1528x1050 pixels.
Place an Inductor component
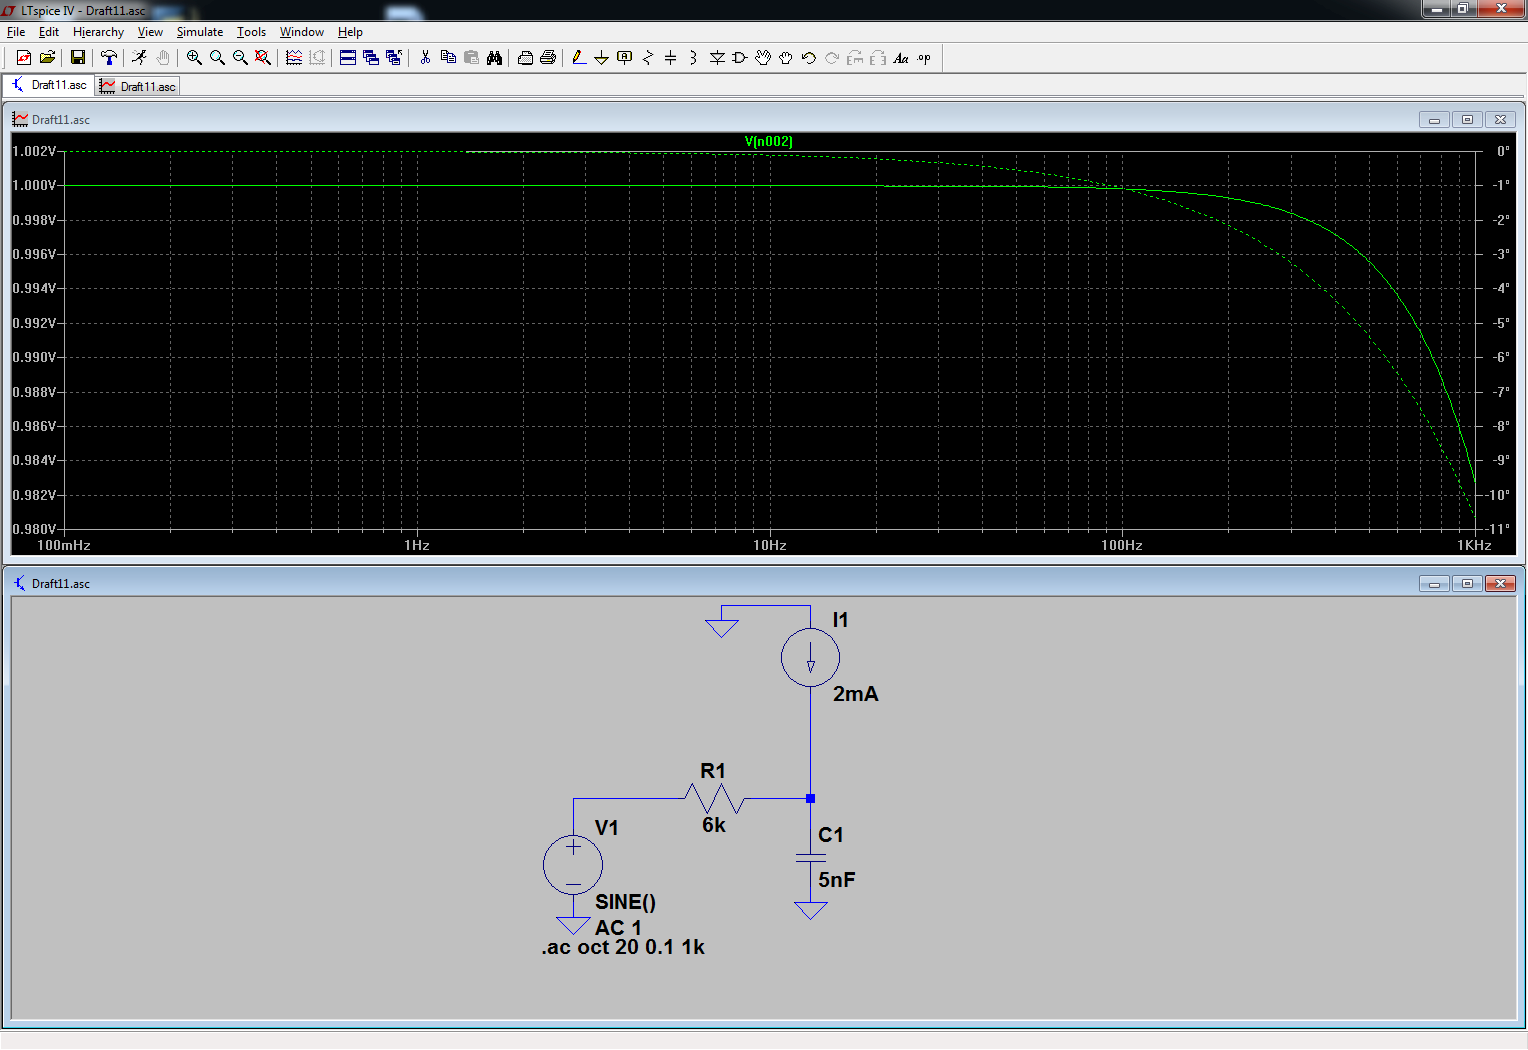tap(694, 58)
